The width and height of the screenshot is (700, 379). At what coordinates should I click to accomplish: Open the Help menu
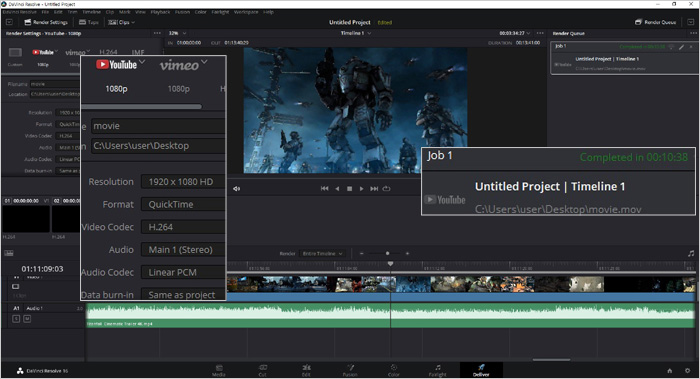click(x=268, y=12)
